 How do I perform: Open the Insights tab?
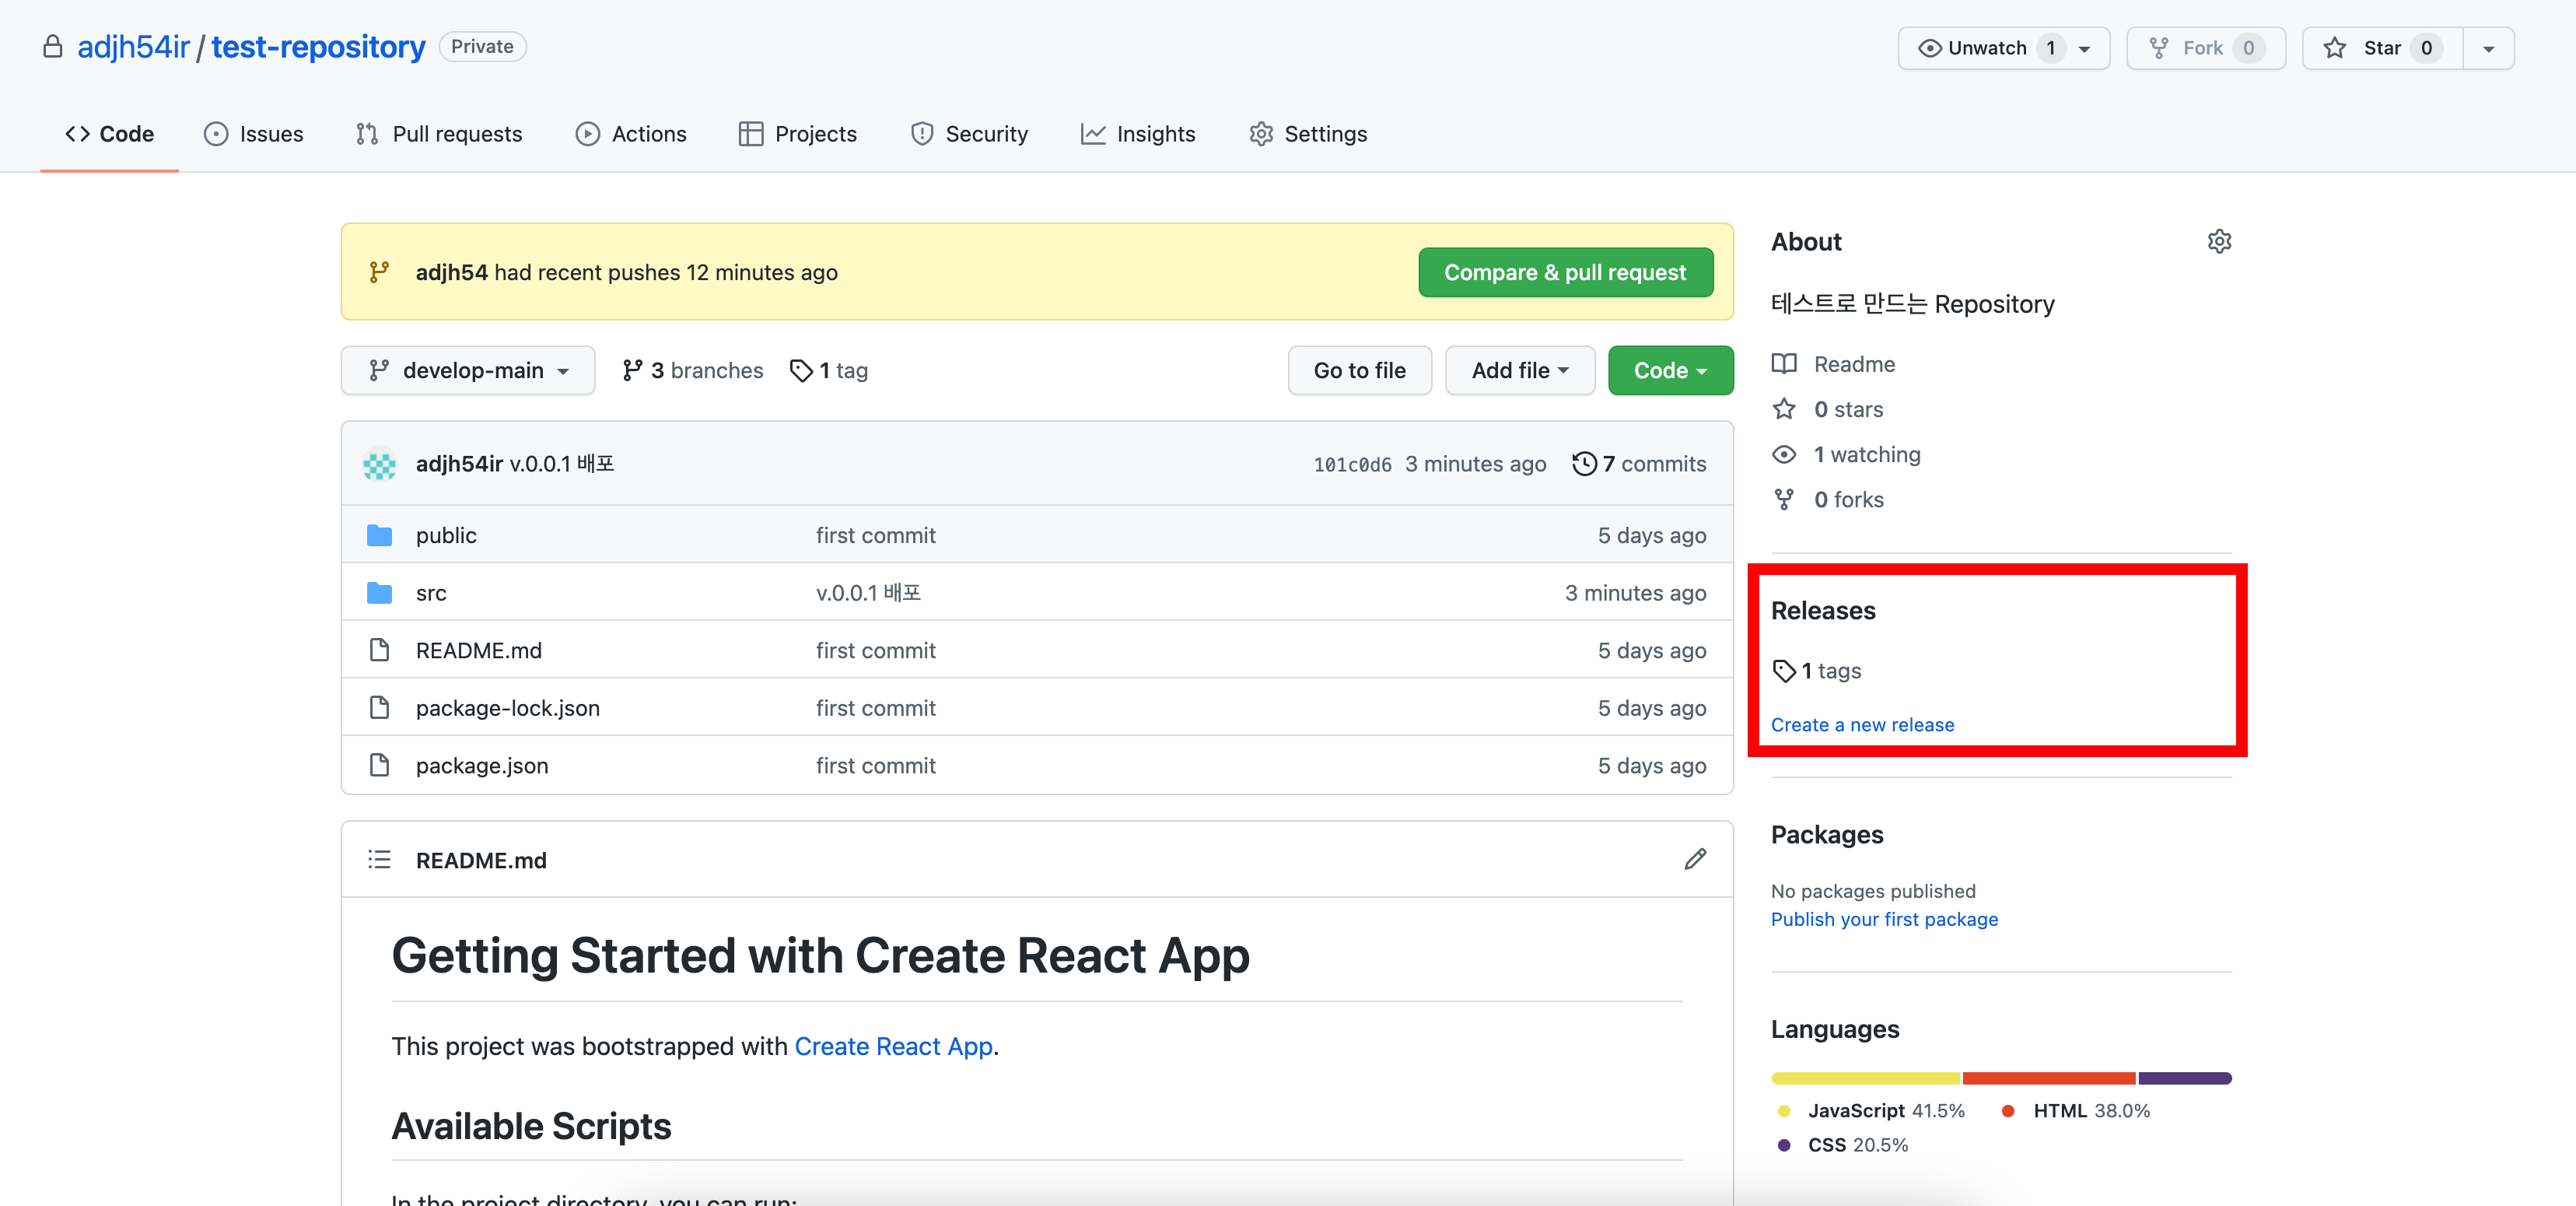(x=1138, y=133)
